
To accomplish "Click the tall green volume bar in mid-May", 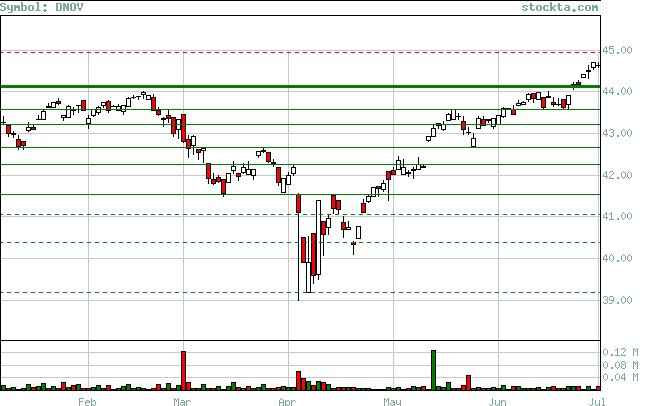I will tap(434, 370).
